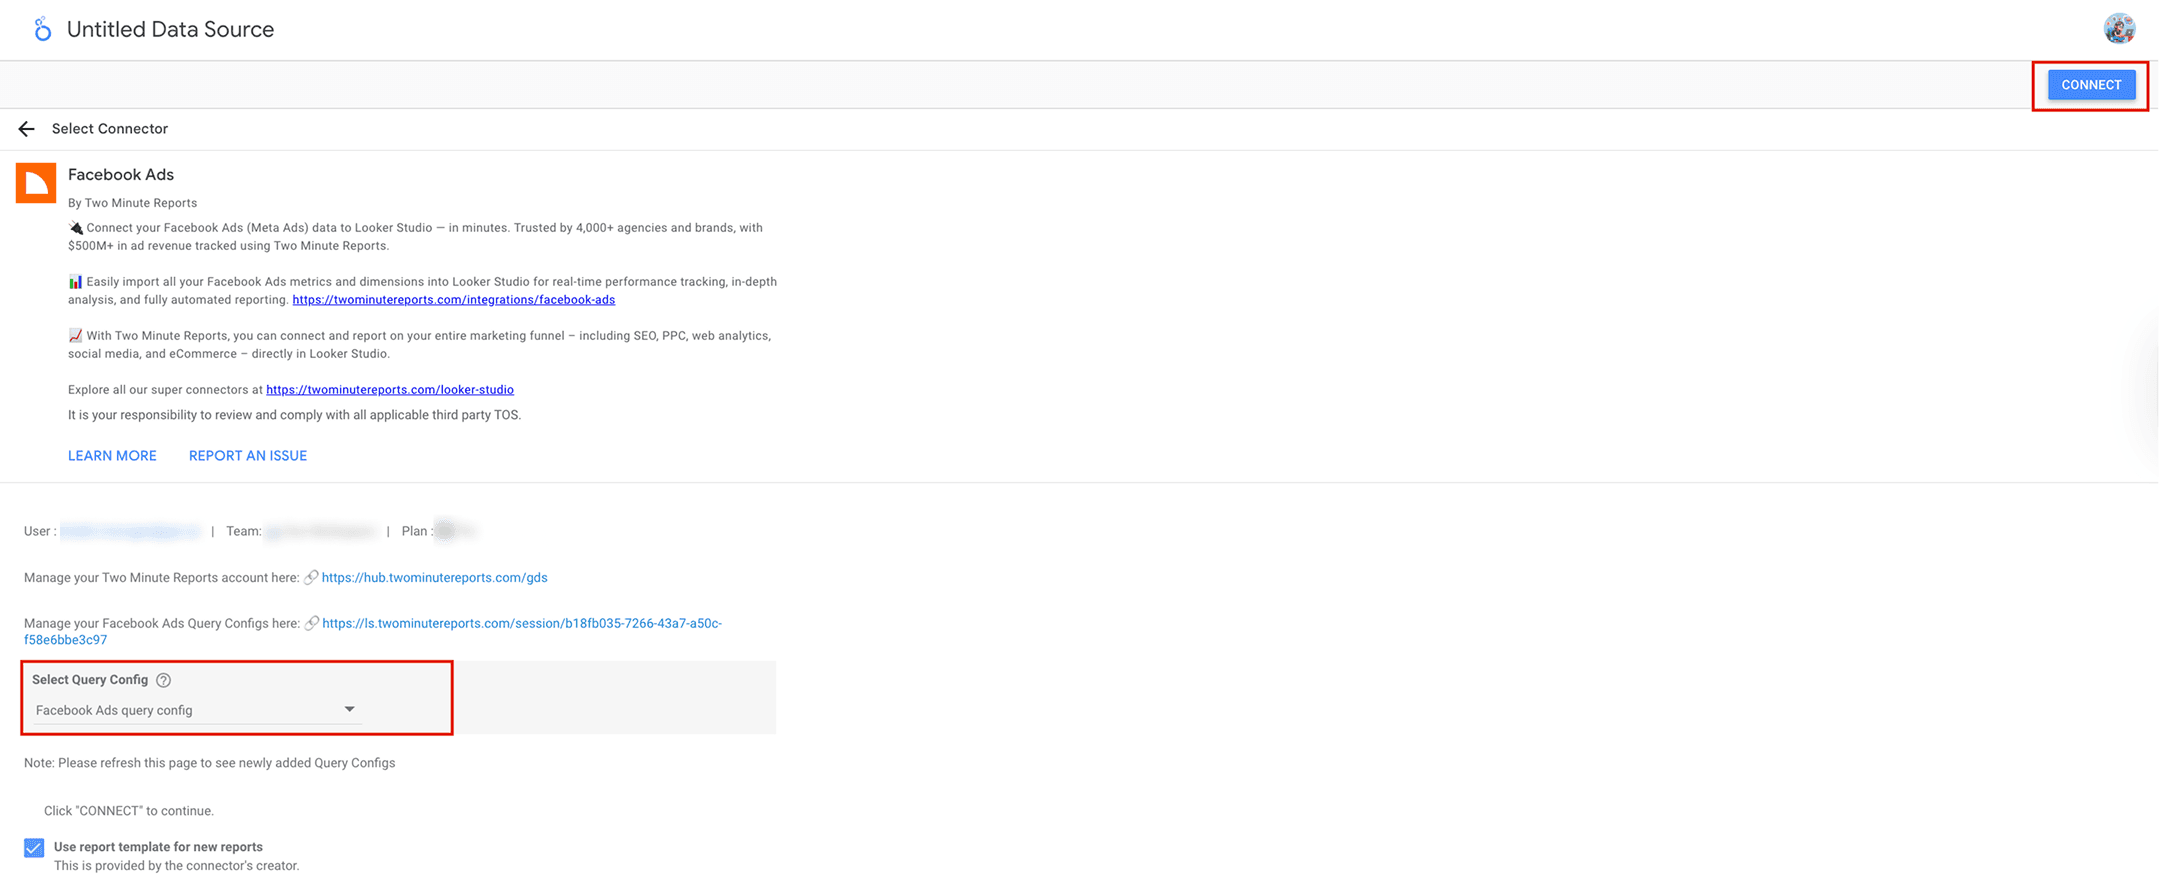Open the integrations/facebook-ads link

(453, 300)
